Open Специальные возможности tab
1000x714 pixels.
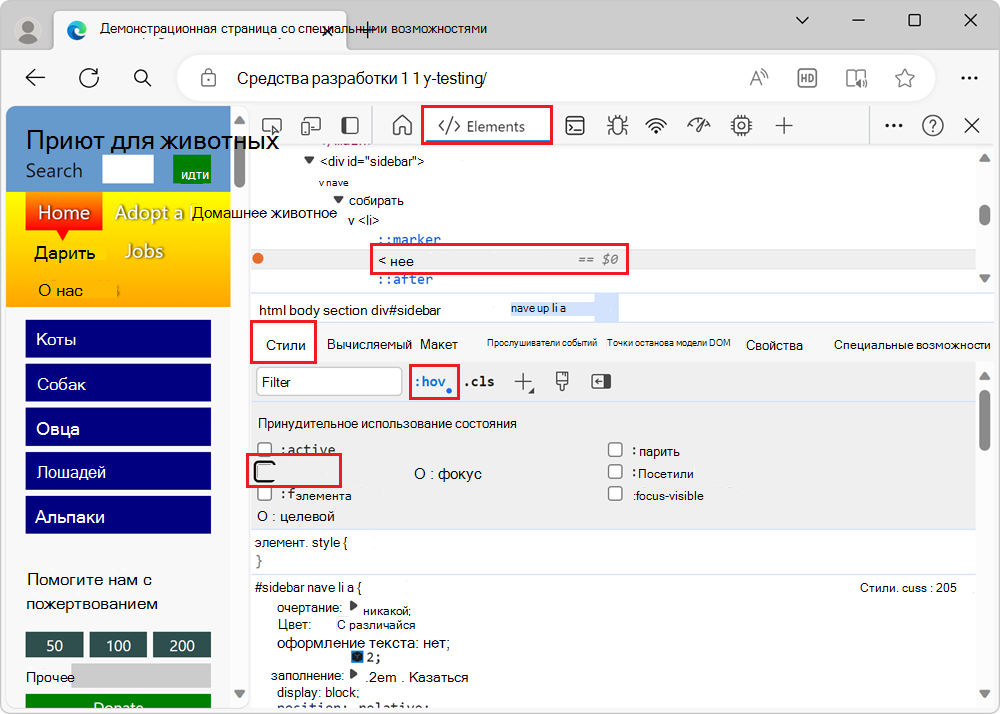click(912, 345)
